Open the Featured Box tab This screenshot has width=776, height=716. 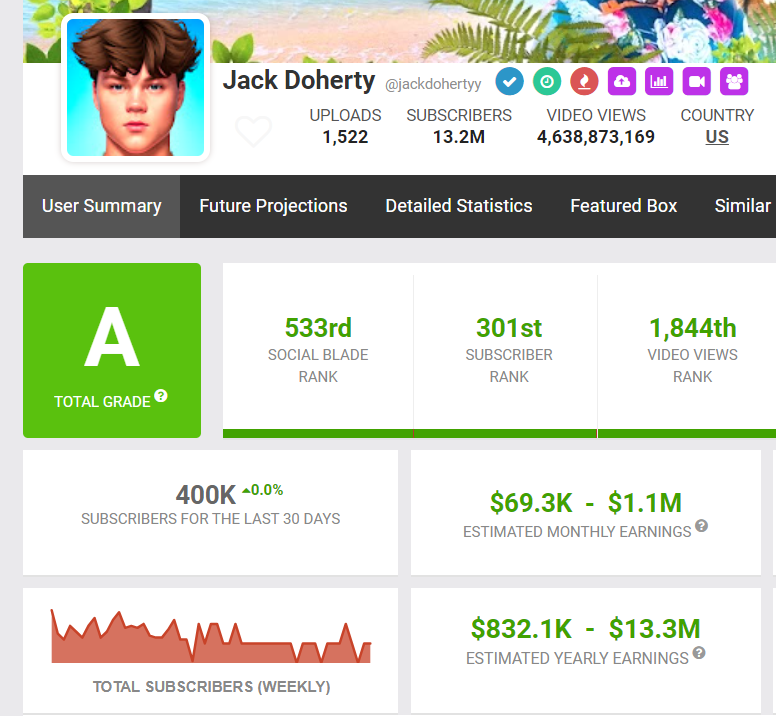pyautogui.click(x=624, y=206)
